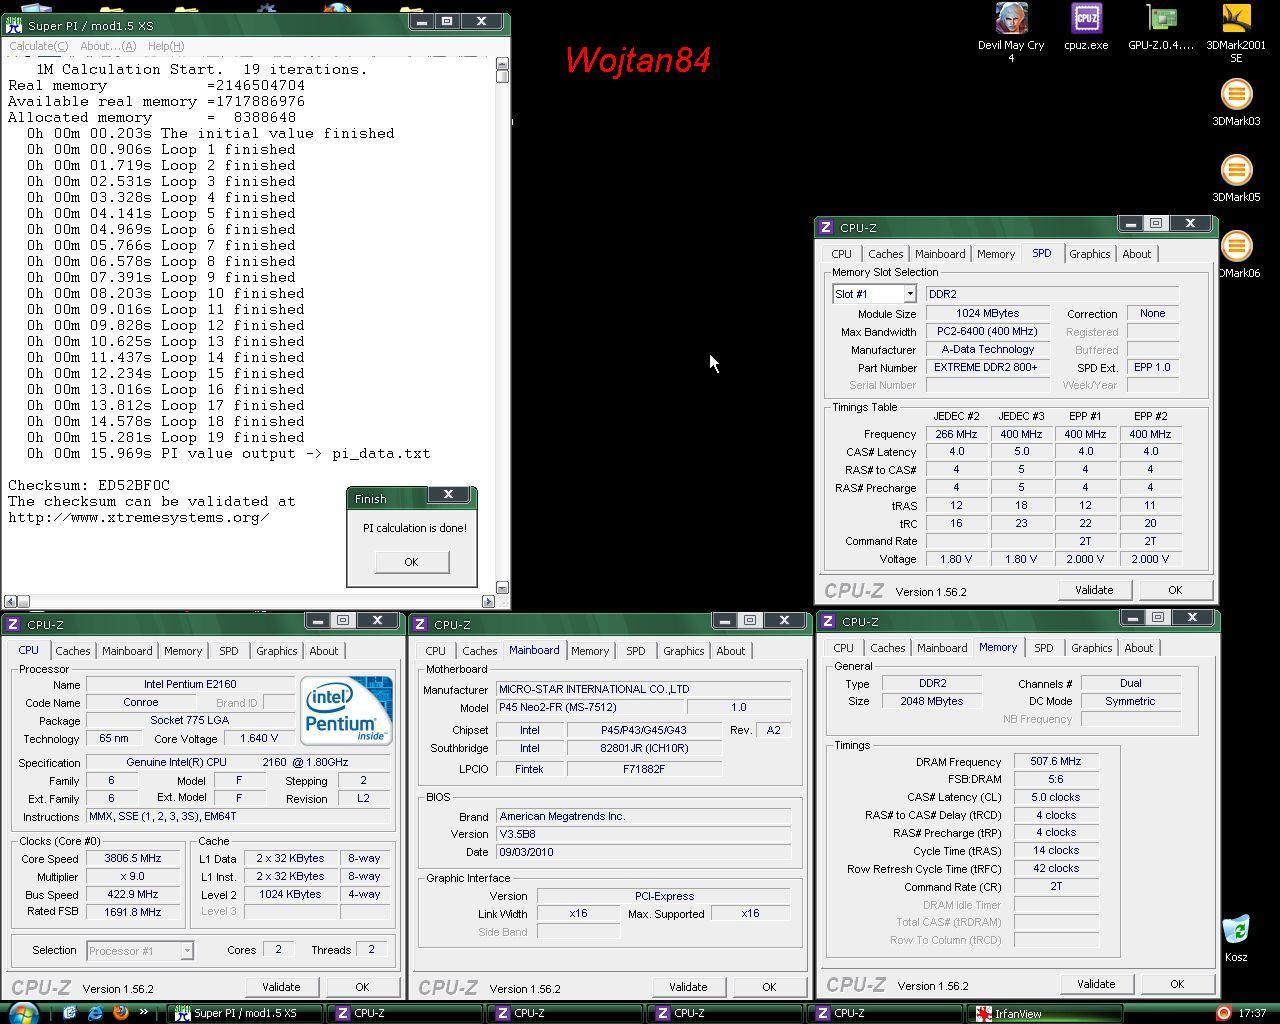Viewport: 1280px width, 1024px height.
Task: Click the 'http://www.xtremesystems.org/' text
Action: (139, 518)
